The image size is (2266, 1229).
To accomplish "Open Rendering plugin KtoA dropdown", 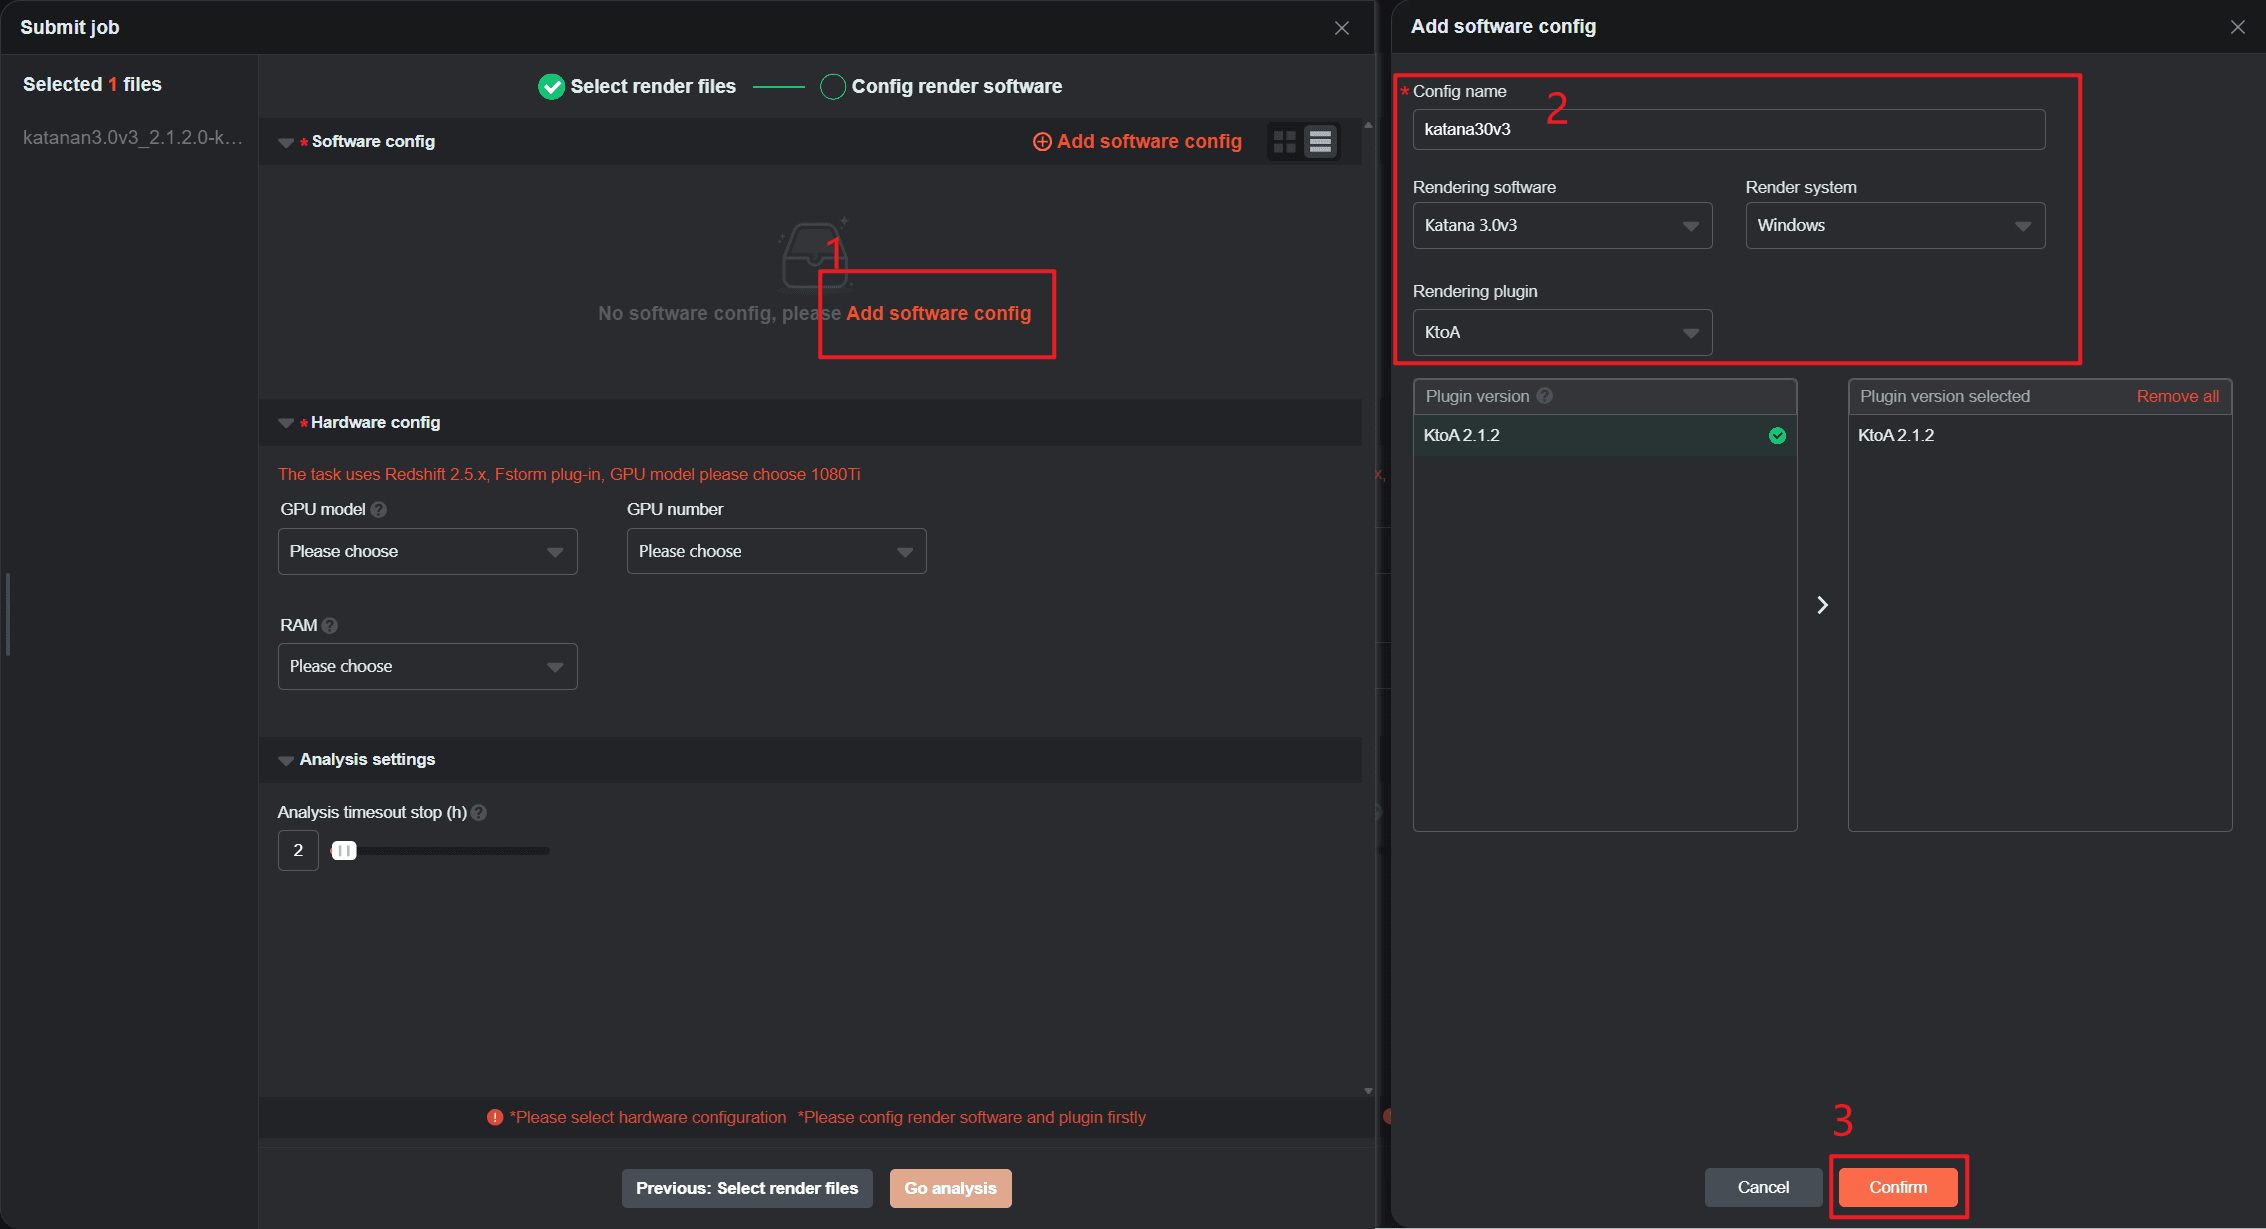I will 1562,333.
